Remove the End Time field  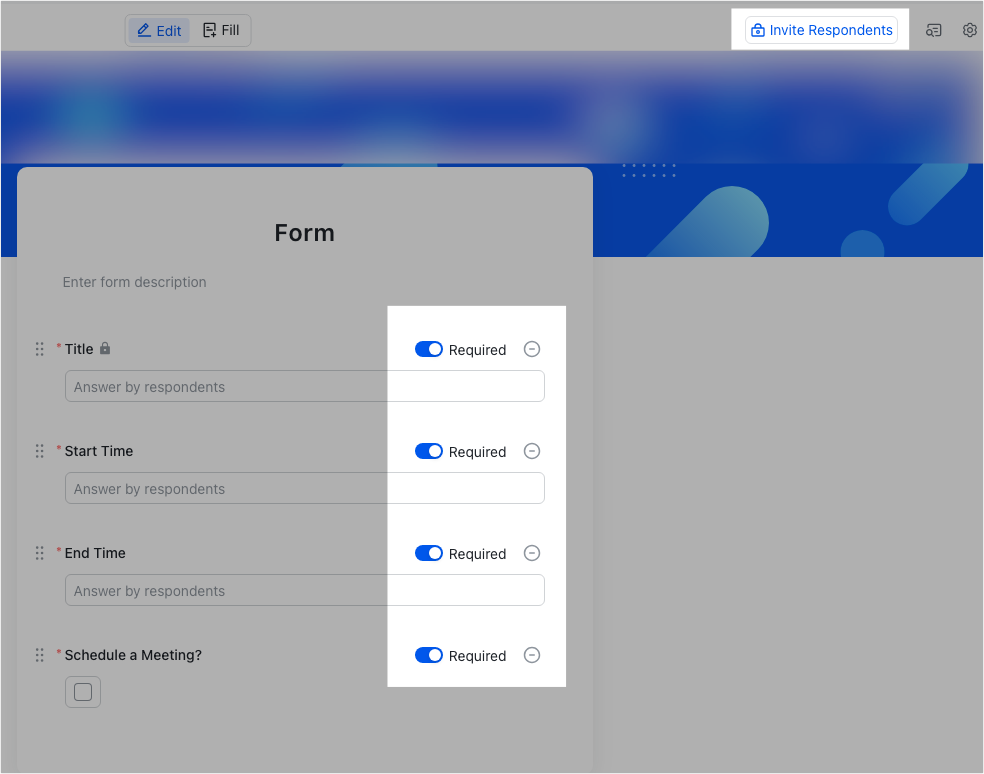click(x=532, y=553)
